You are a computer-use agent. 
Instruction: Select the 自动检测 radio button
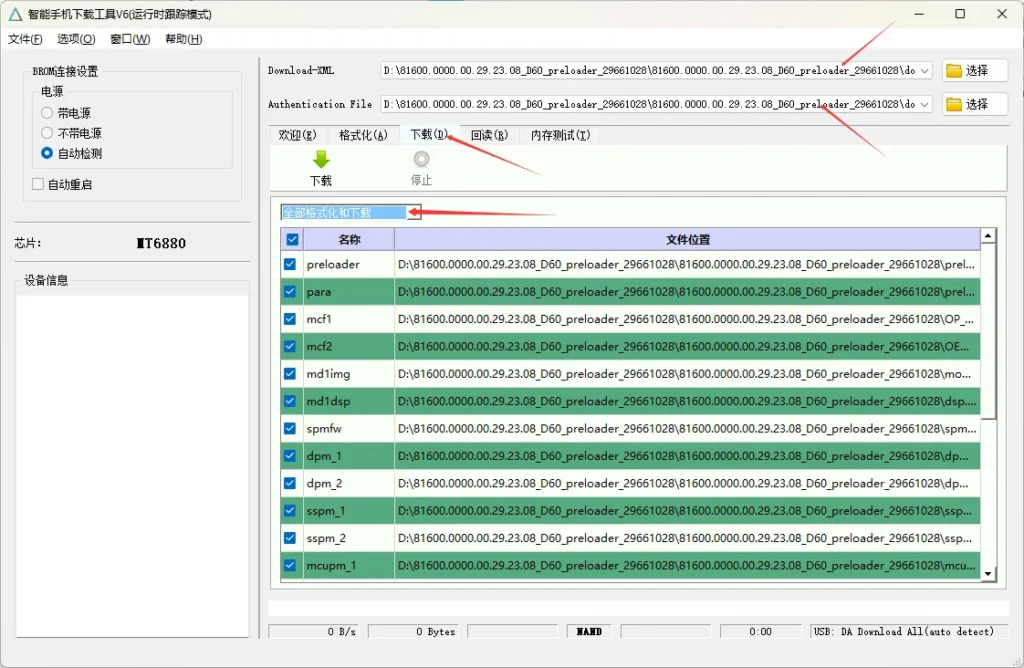pos(47,153)
